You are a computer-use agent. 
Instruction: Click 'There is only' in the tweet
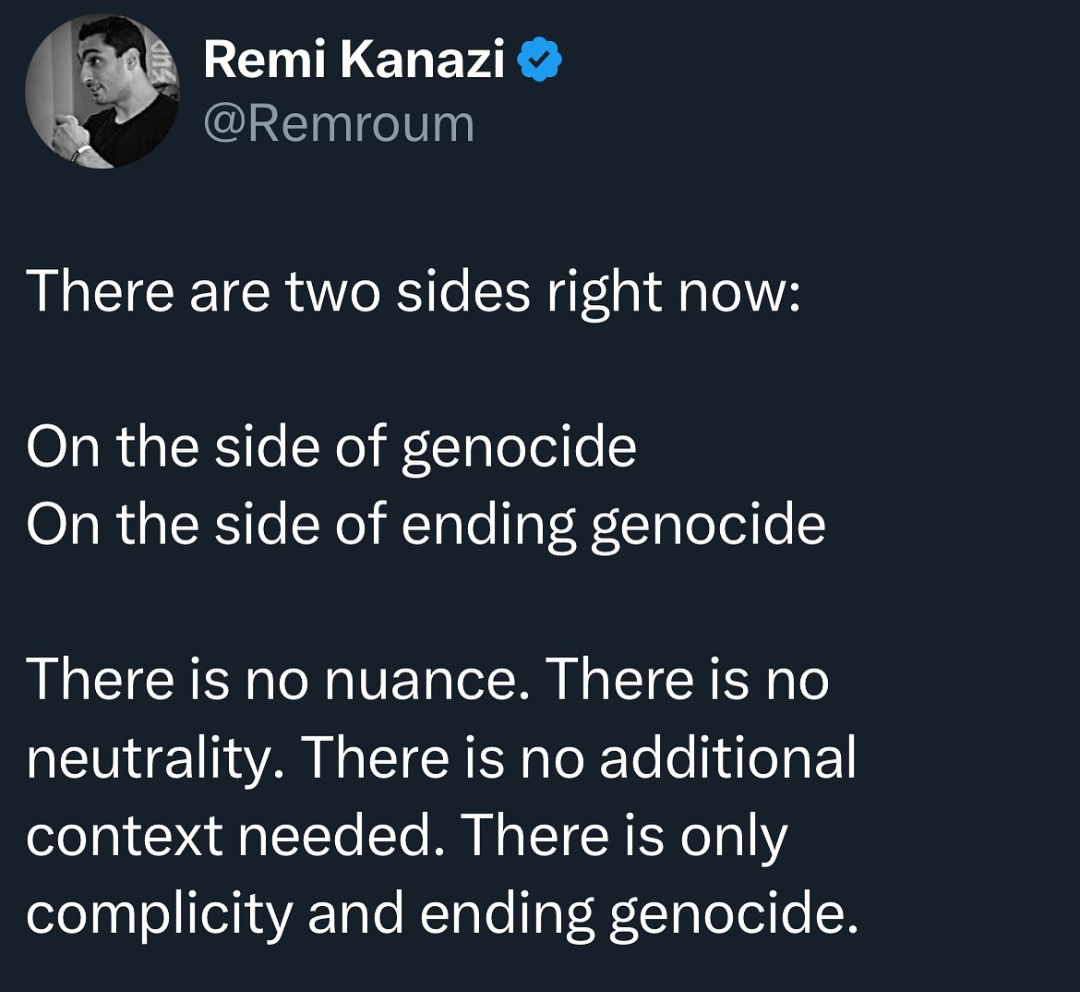coord(626,836)
